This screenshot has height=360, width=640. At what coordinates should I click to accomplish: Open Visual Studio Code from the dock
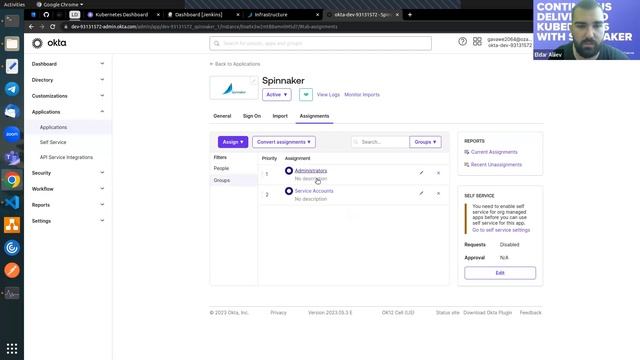(12, 202)
